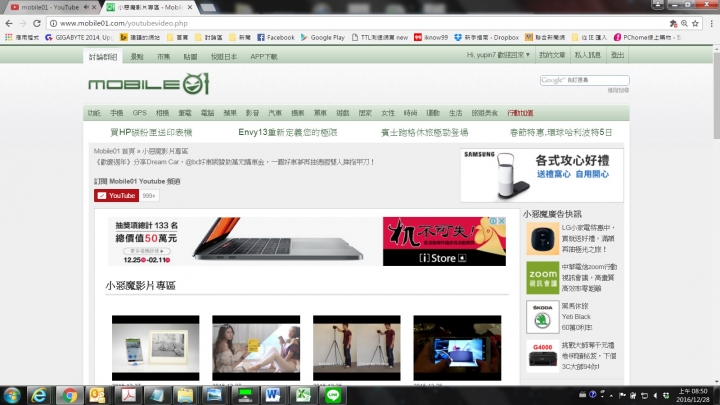This screenshot has width=720, height=405.
Task: Click the Mobile01 logo
Action: point(149,84)
